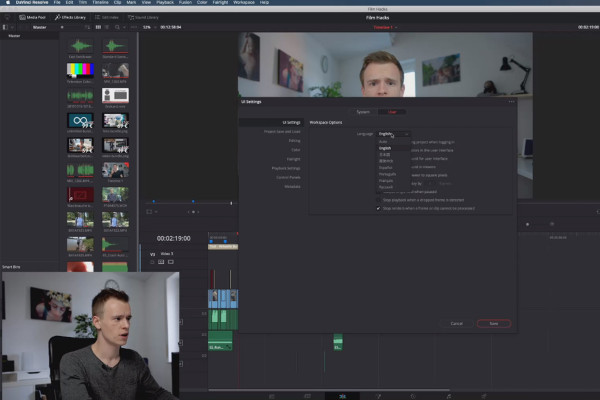Open the Deliver page rocket icon
The image size is (600, 400).
(484, 396)
